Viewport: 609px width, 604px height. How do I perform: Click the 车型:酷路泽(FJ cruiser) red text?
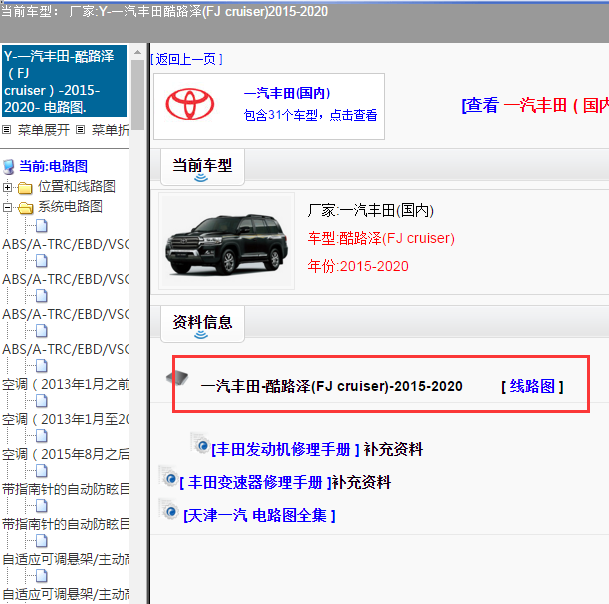(x=381, y=238)
